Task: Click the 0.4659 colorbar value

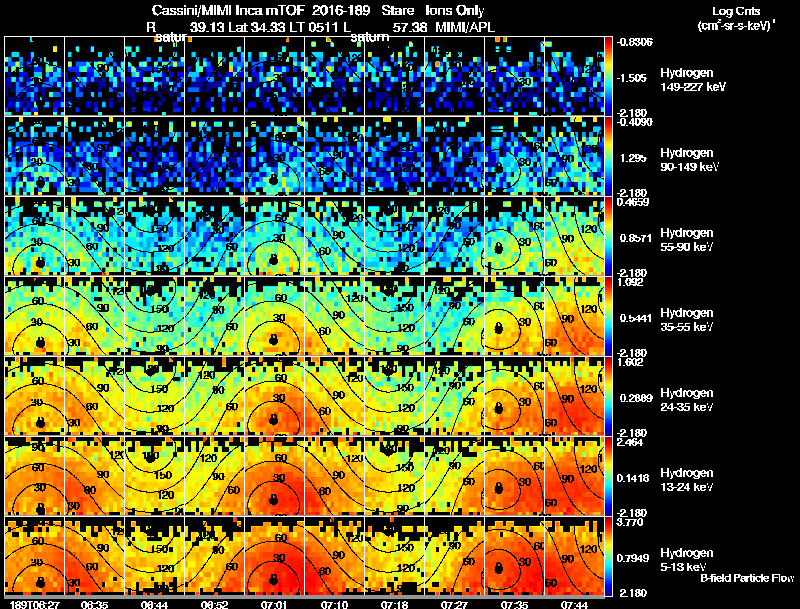Action: 633,202
